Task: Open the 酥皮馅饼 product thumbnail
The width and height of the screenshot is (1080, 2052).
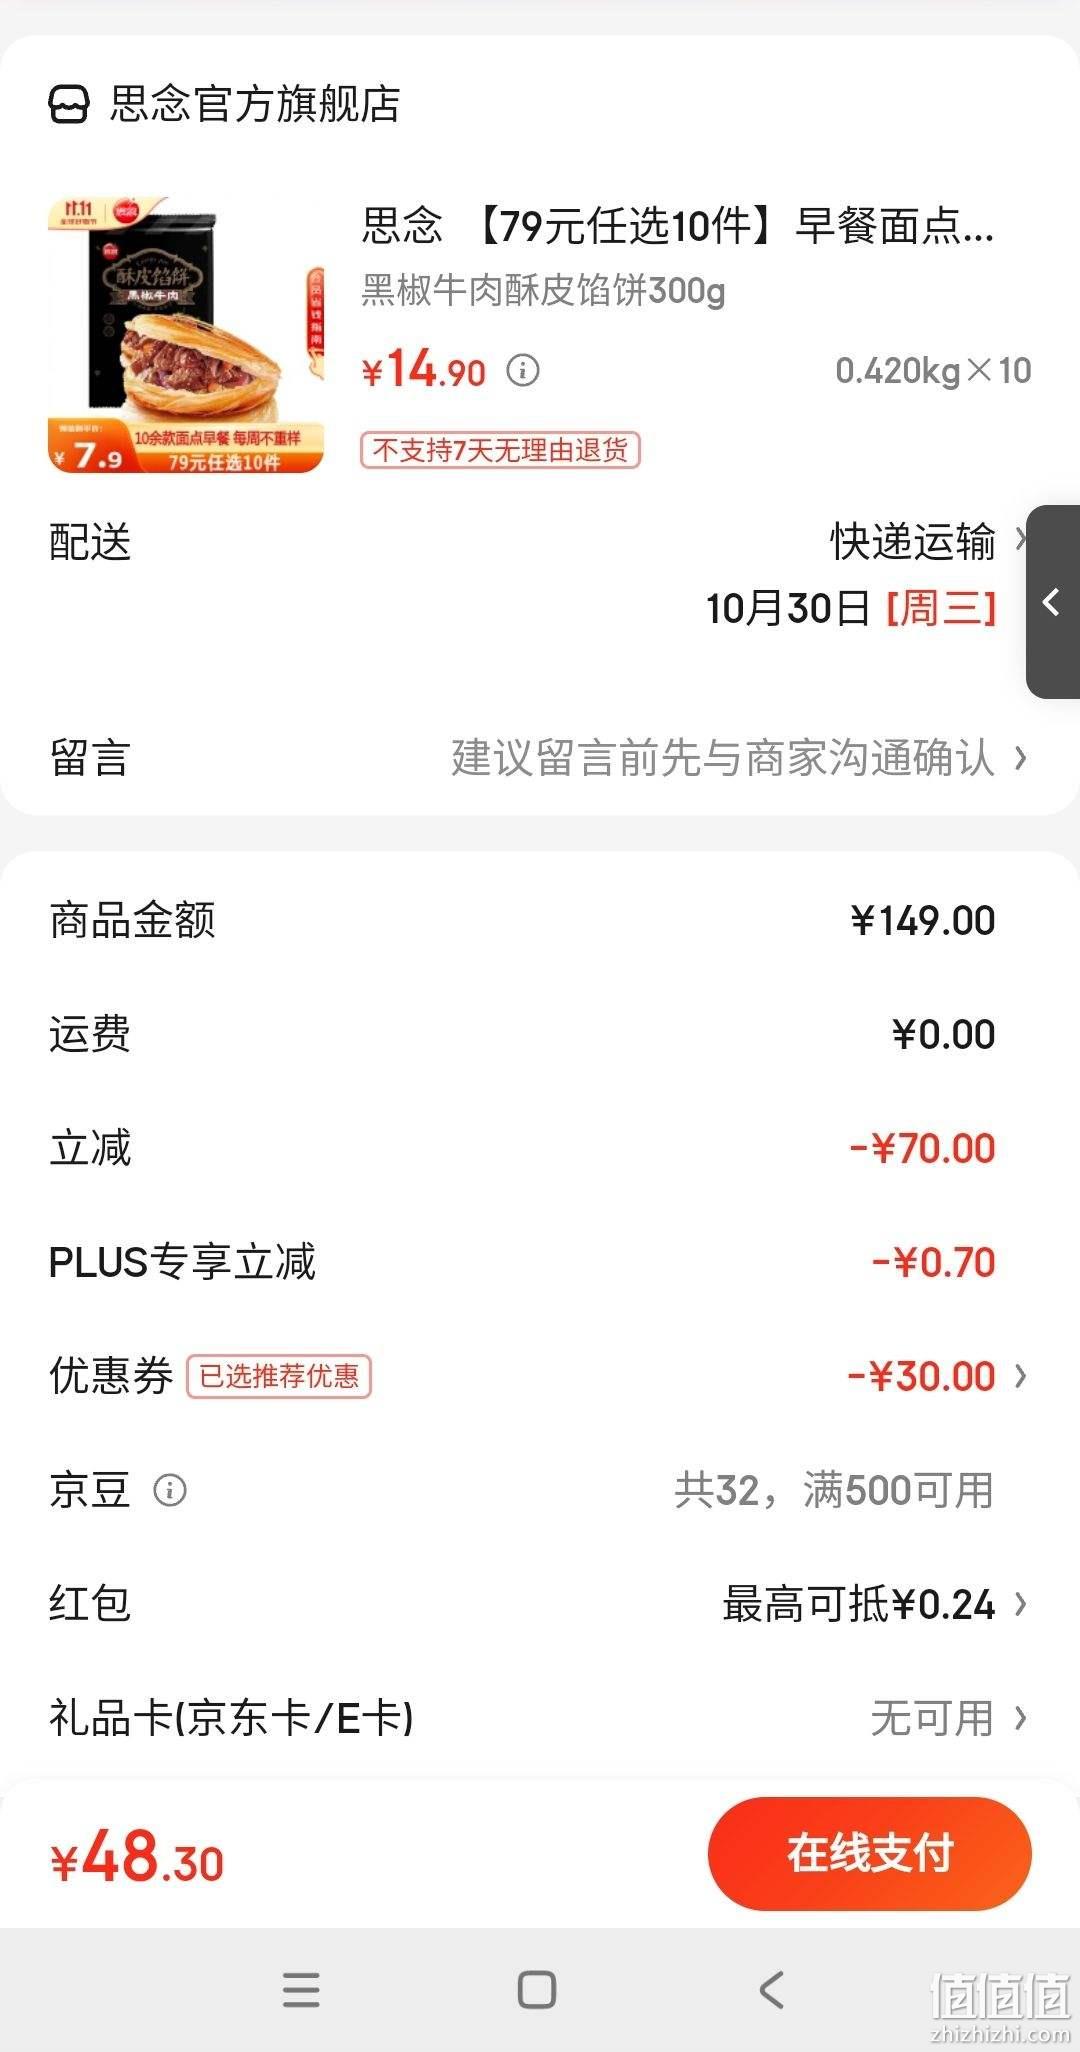Action: [186, 335]
